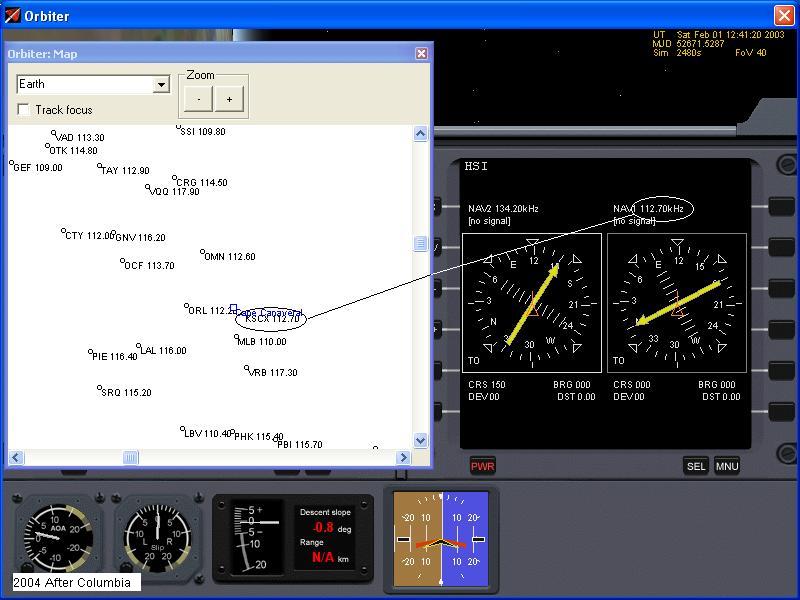The width and height of the screenshot is (800, 600).
Task: Click the map's horizontal scrollbar left arrow
Action: [16, 458]
